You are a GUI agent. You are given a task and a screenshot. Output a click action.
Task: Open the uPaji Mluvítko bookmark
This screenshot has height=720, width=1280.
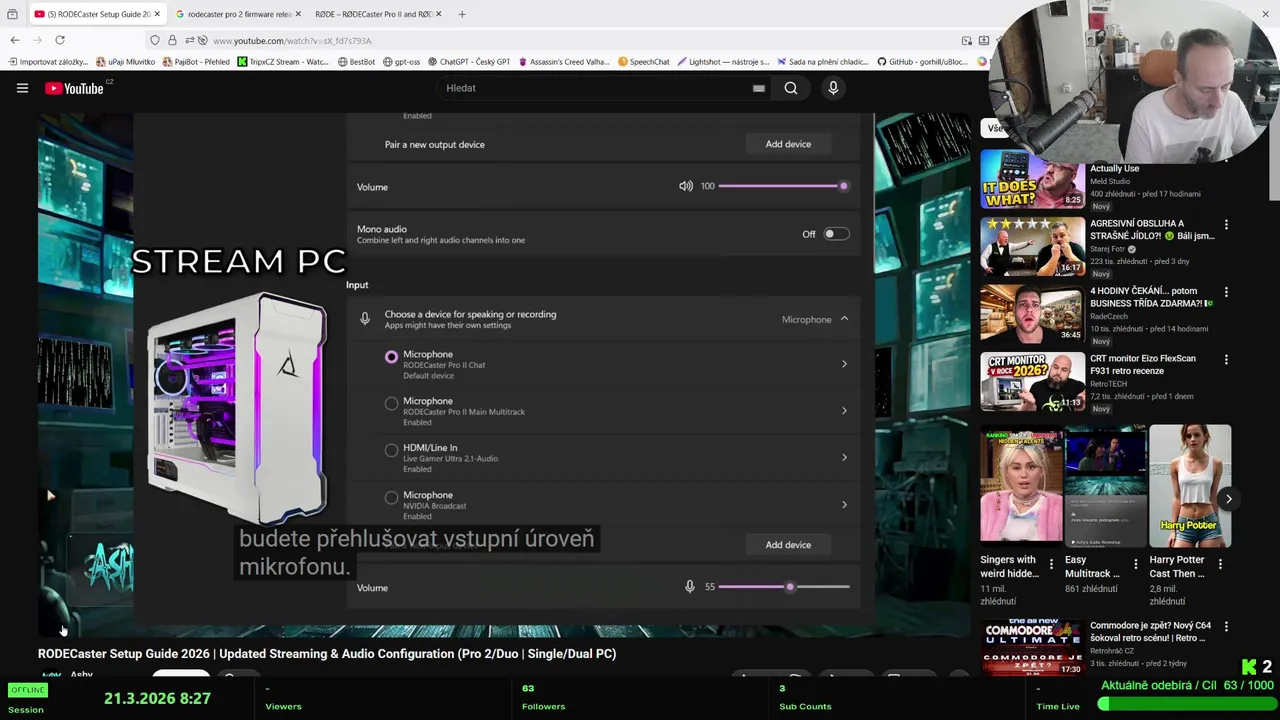click(125, 61)
